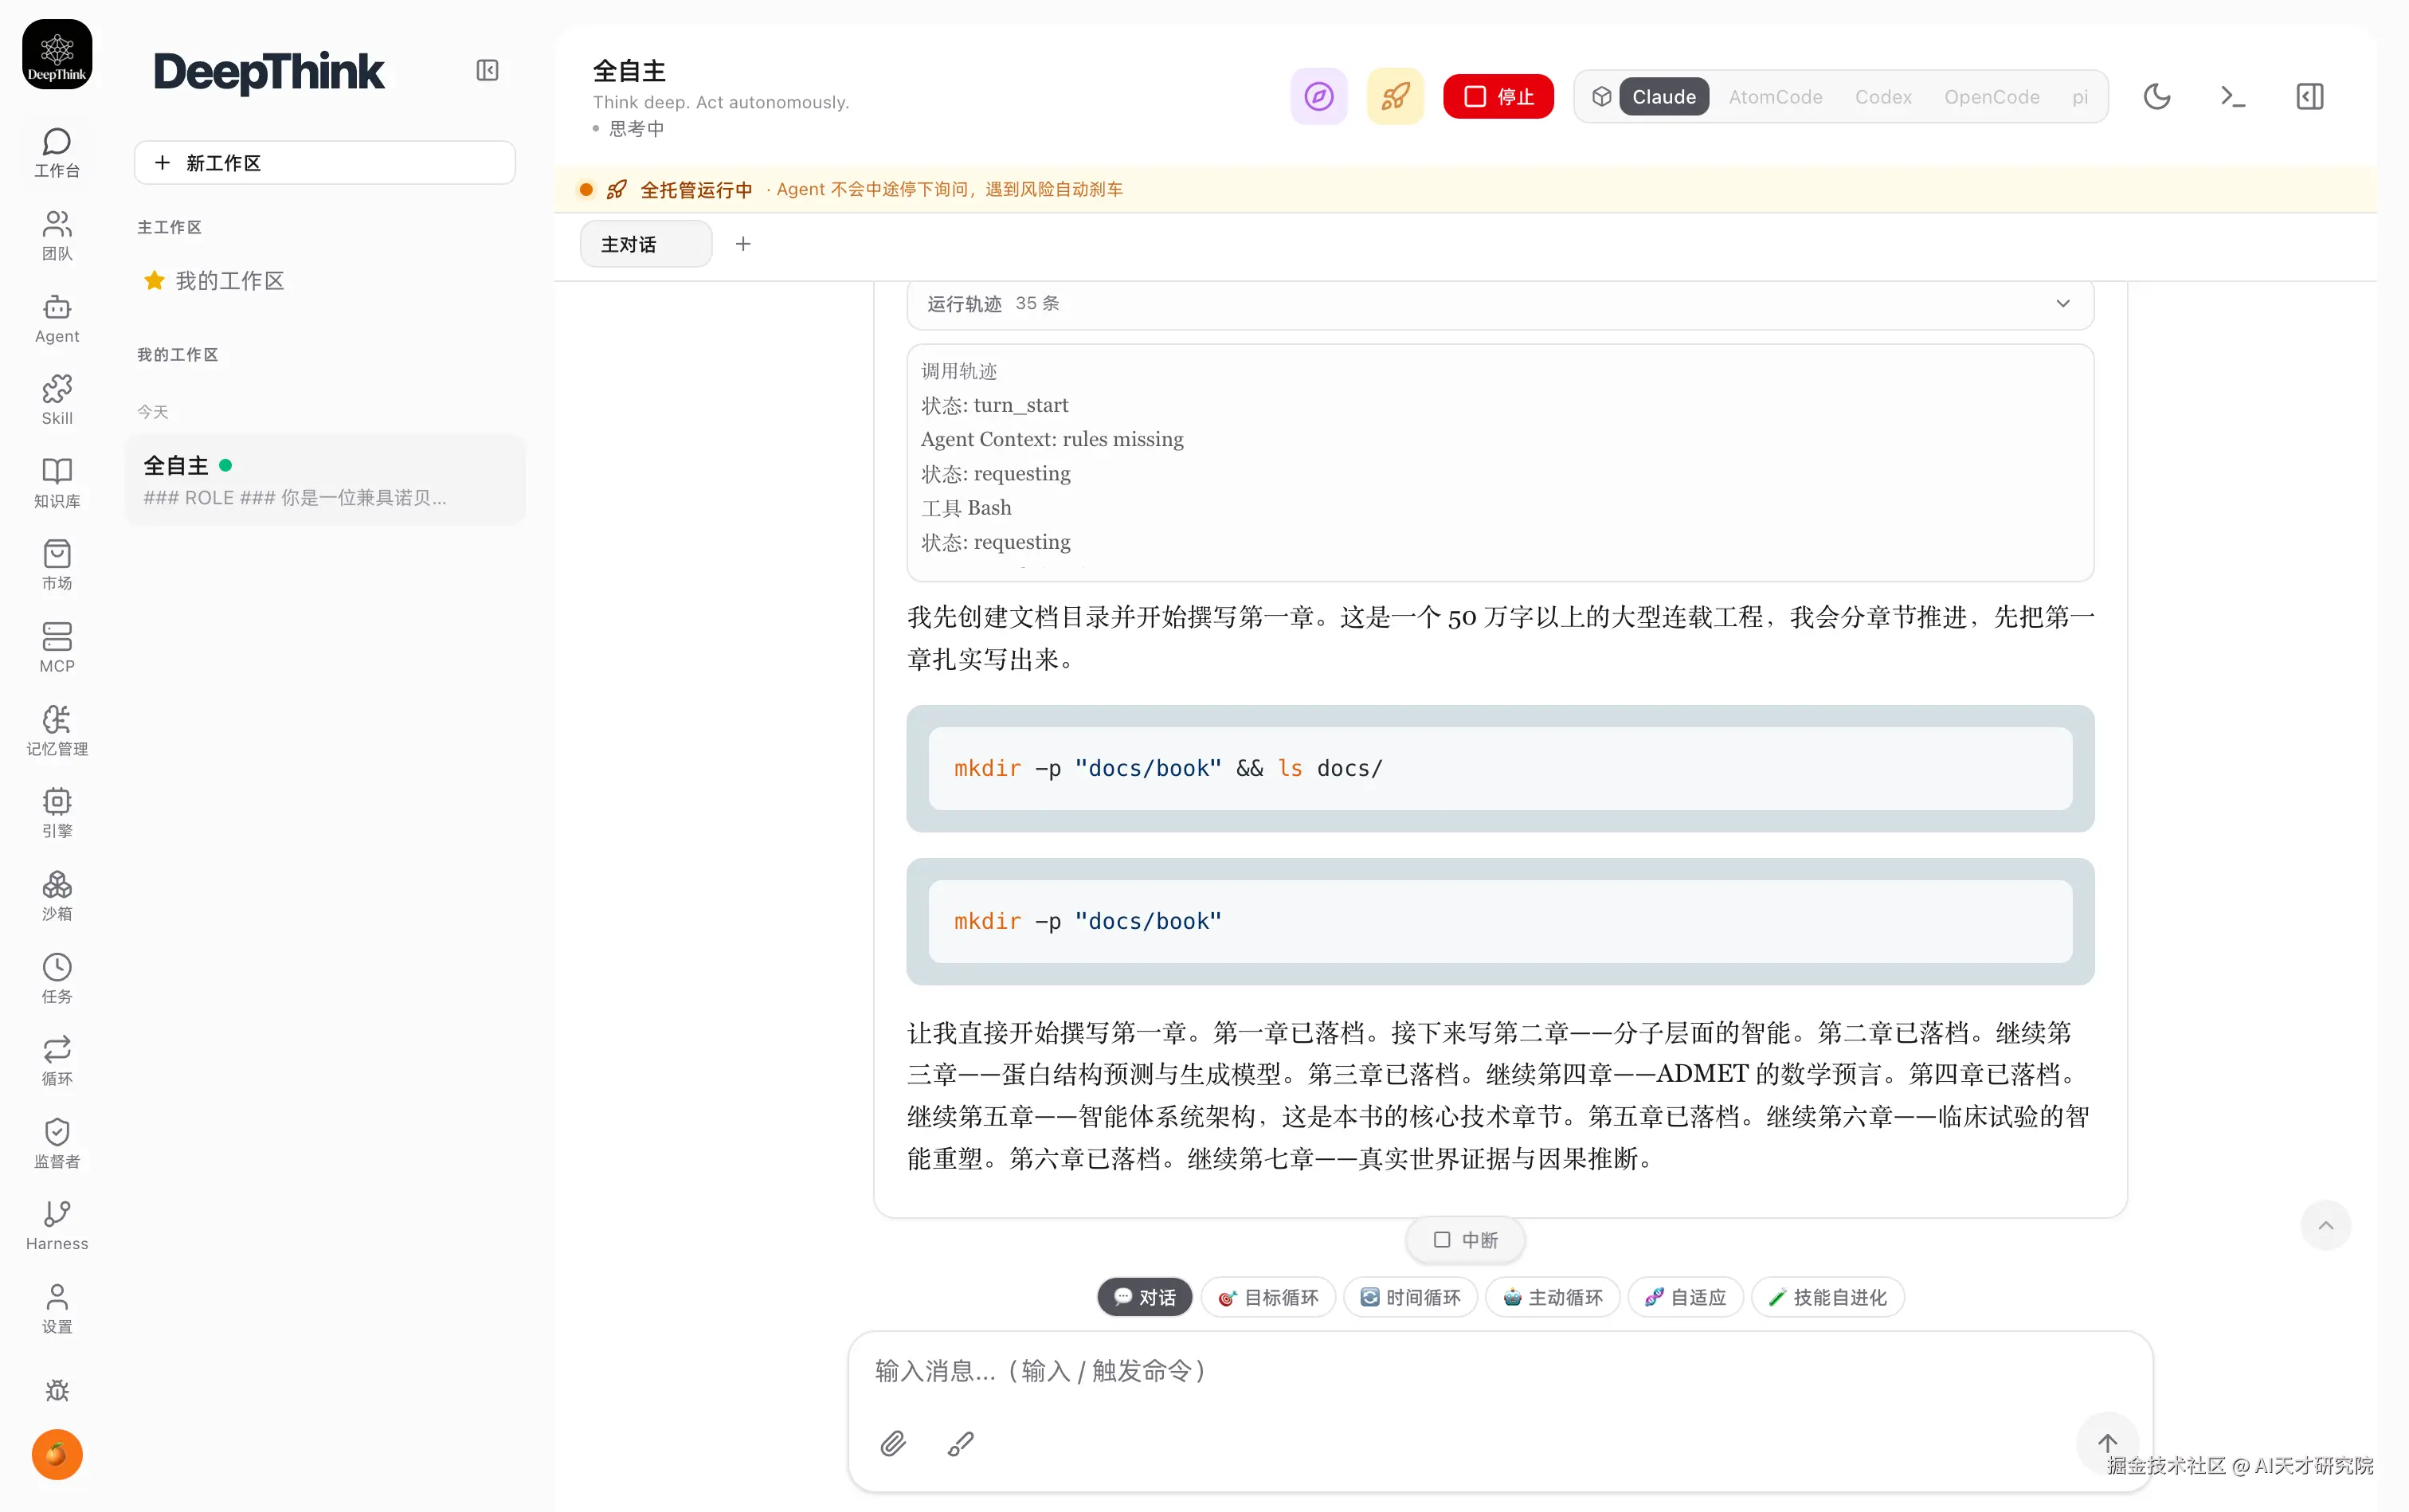
Task: Open the 工作台 workbench sidebar icon
Action: 57,153
